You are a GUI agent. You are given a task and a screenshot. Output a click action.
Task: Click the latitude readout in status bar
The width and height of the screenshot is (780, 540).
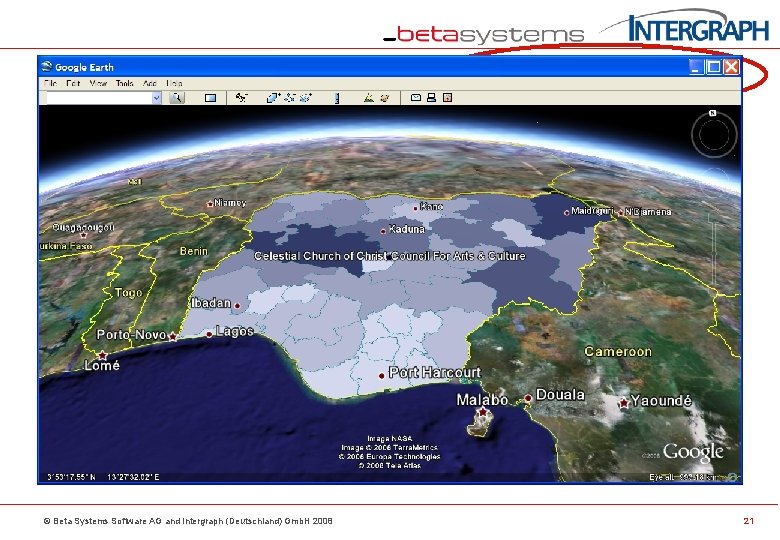pyautogui.click(x=72, y=477)
